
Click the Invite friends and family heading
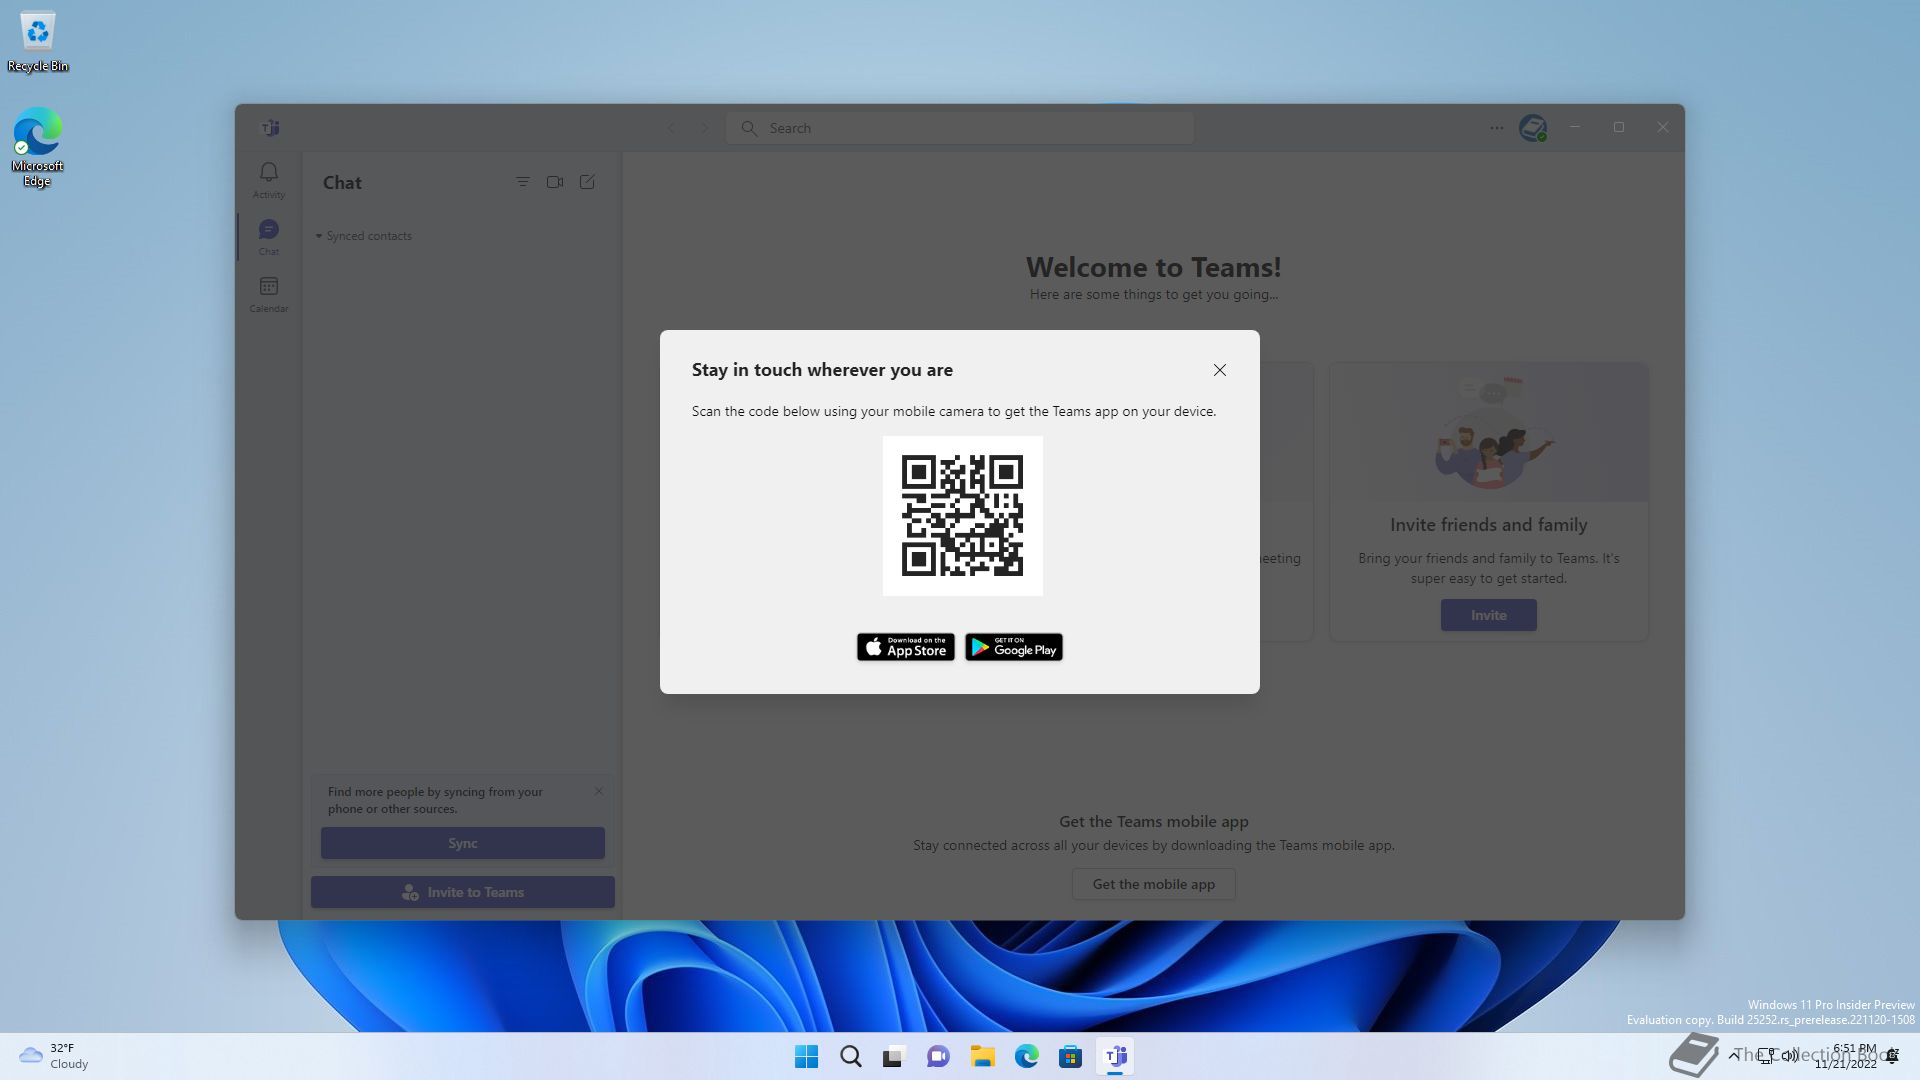coord(1488,525)
